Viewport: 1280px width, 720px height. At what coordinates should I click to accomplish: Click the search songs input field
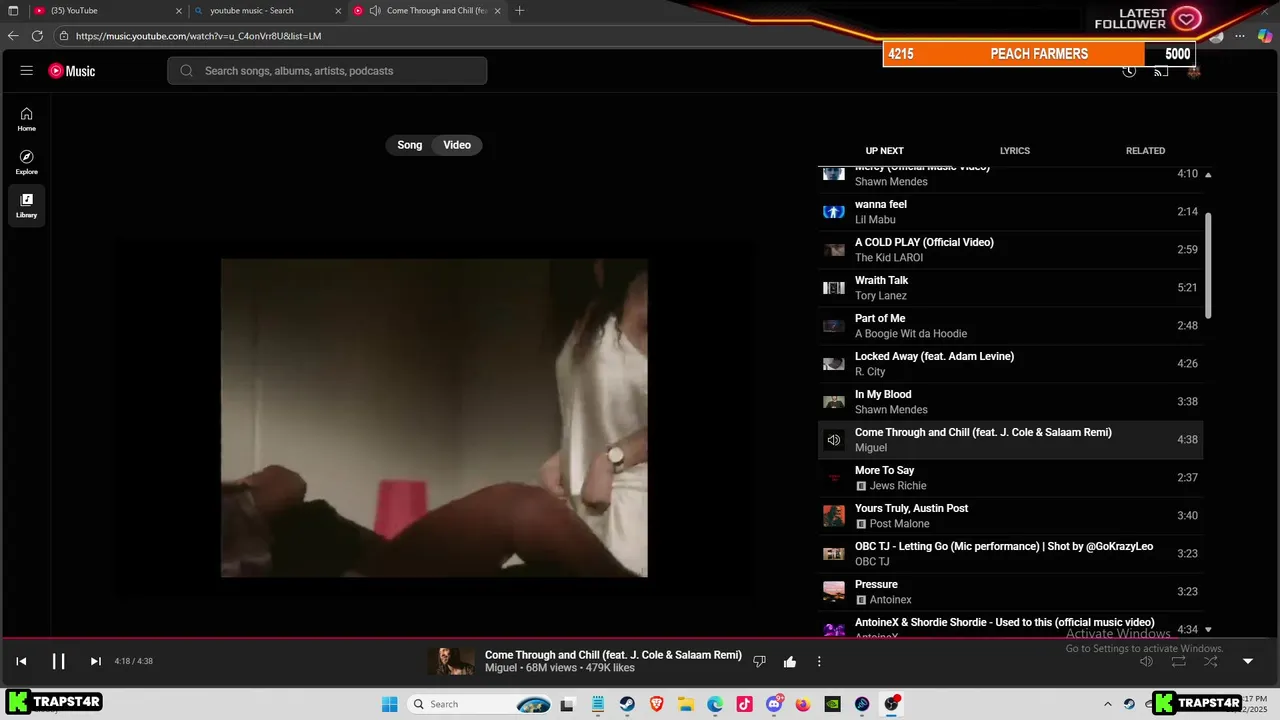pyautogui.click(x=327, y=71)
